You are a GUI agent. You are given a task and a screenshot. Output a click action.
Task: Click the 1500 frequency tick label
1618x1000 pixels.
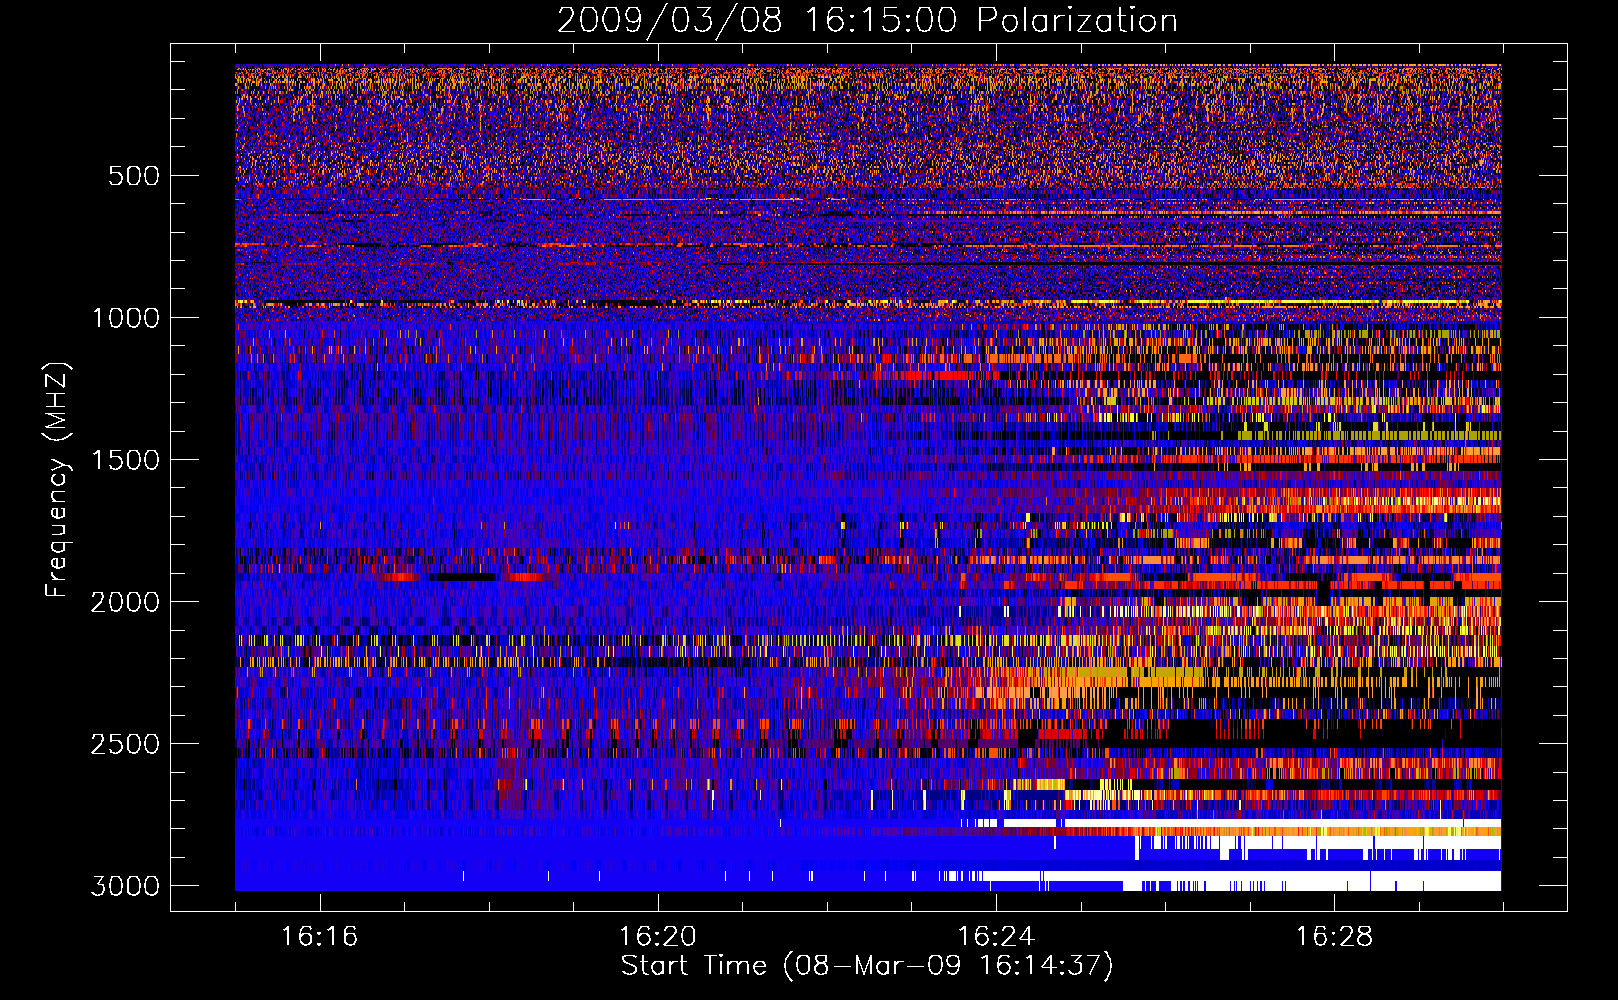click(126, 460)
